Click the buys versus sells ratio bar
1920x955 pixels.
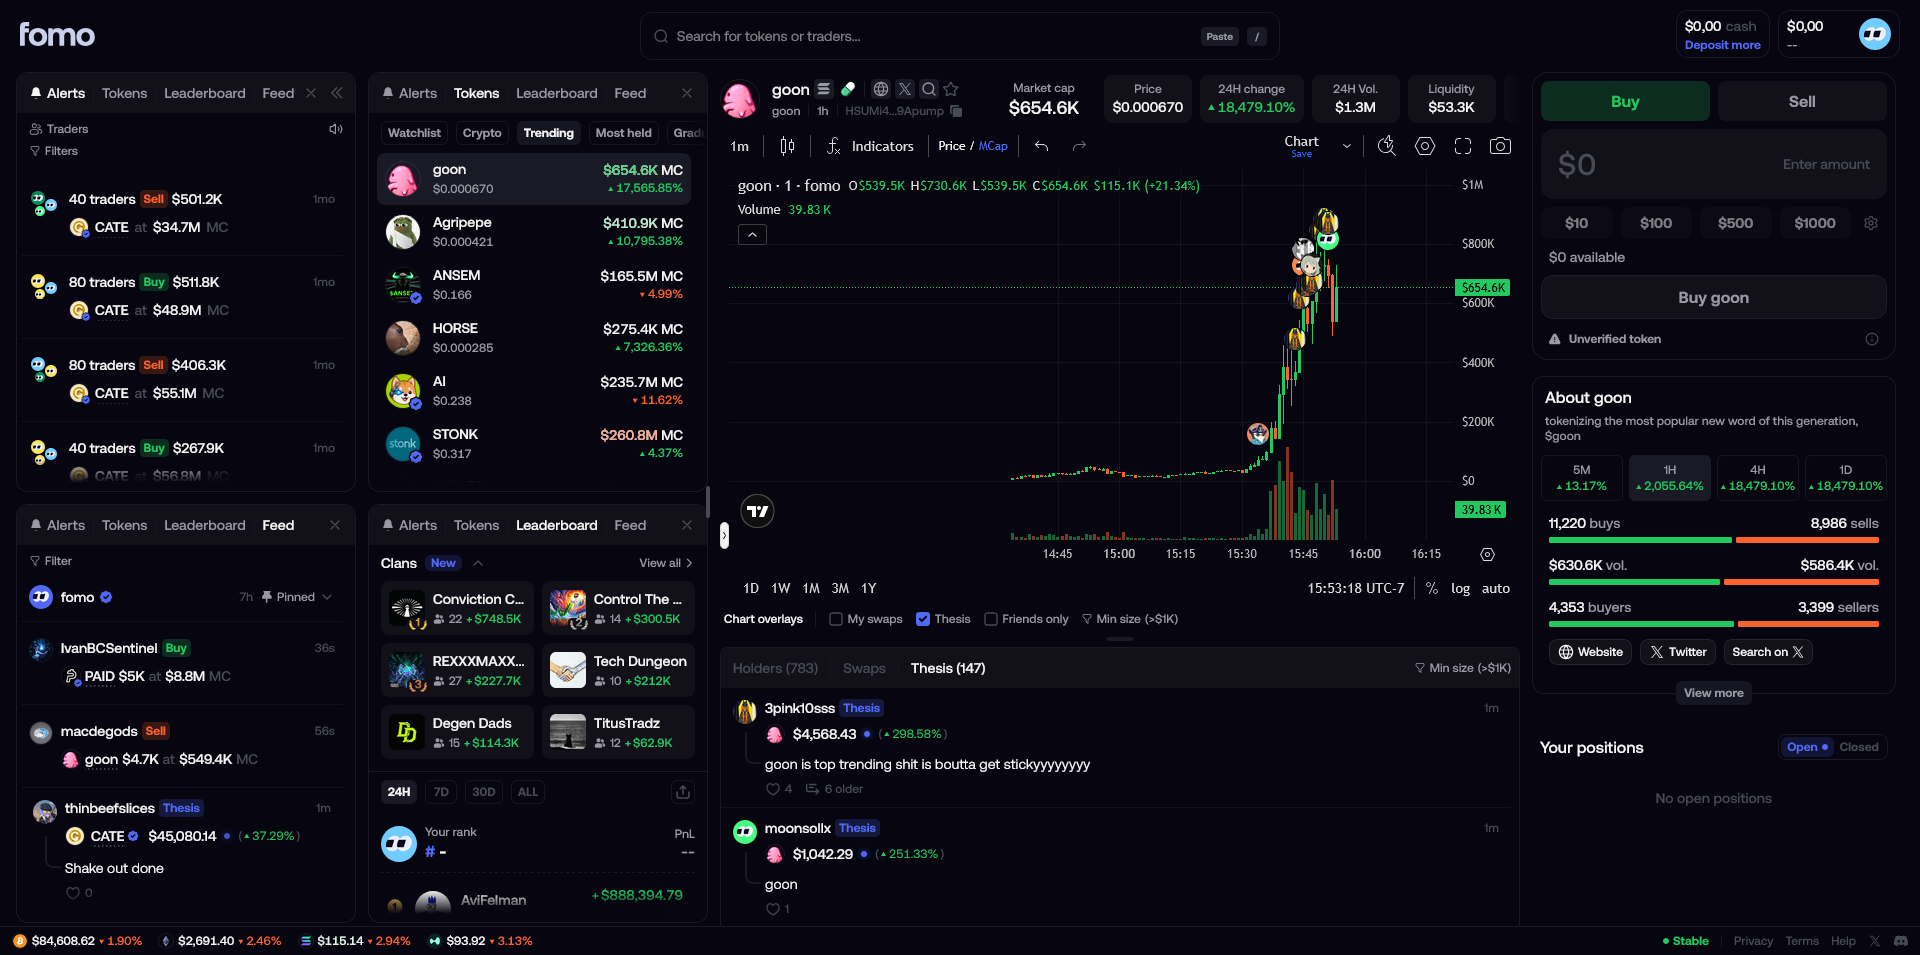click(1713, 540)
